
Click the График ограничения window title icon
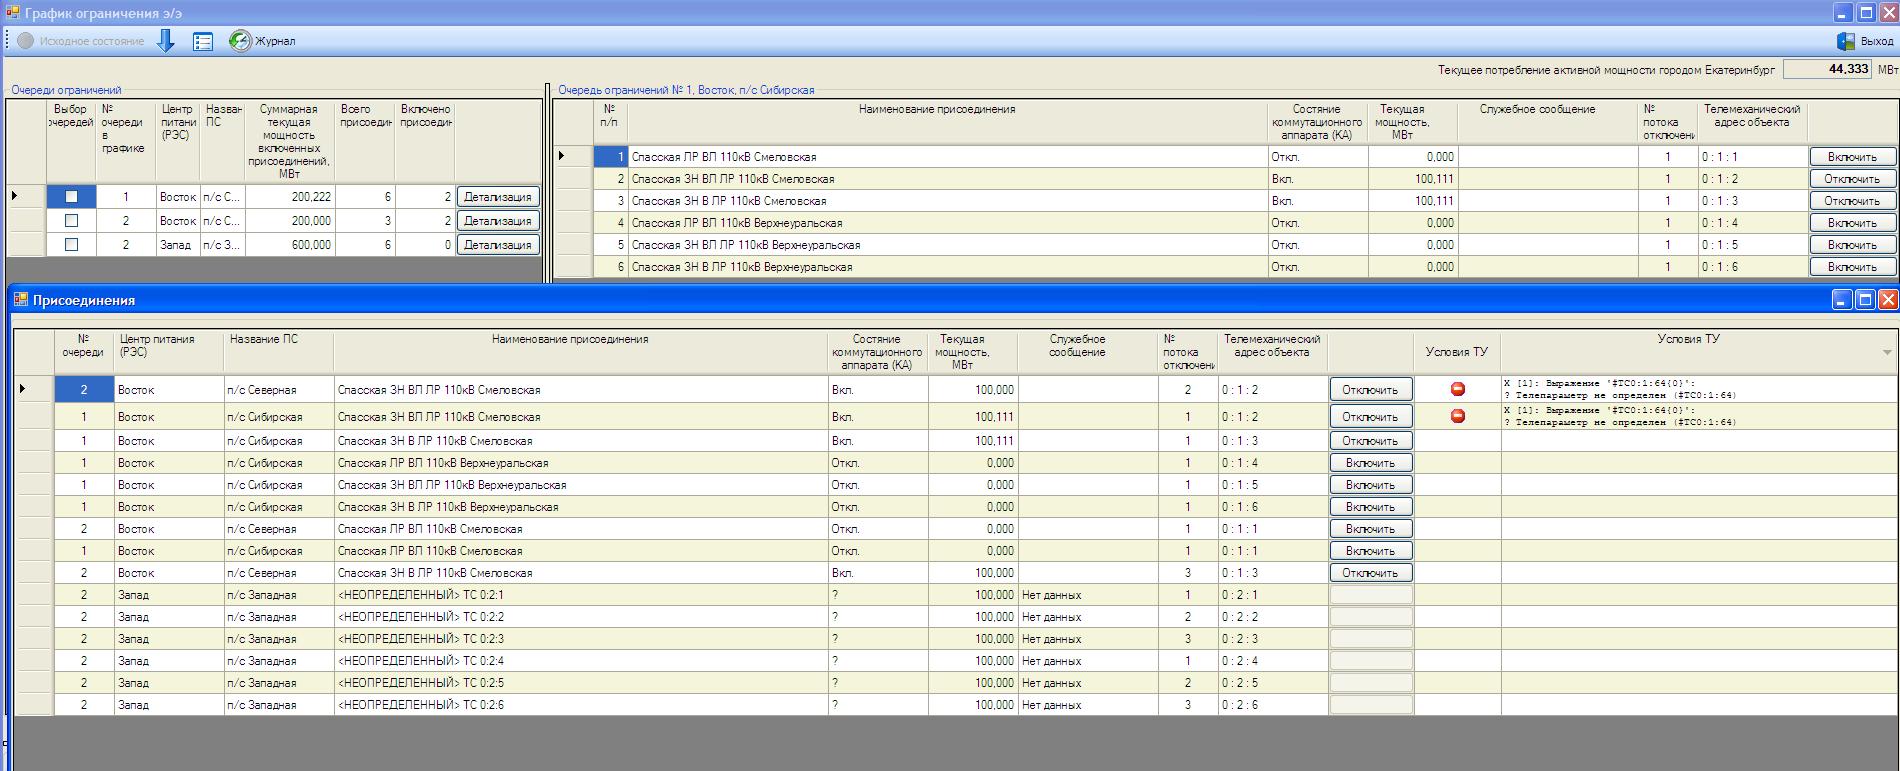tap(12, 13)
